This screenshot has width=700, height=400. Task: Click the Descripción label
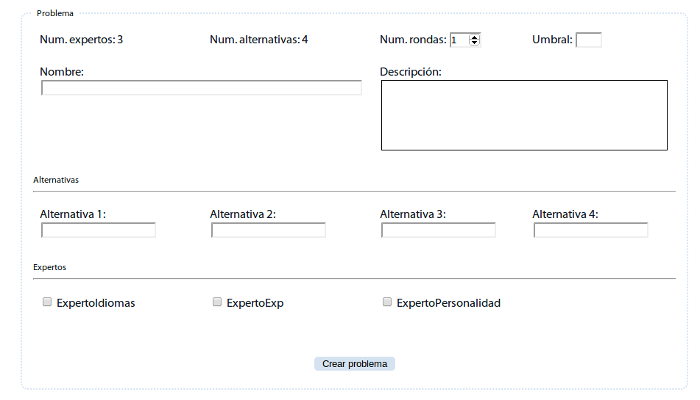pyautogui.click(x=411, y=72)
